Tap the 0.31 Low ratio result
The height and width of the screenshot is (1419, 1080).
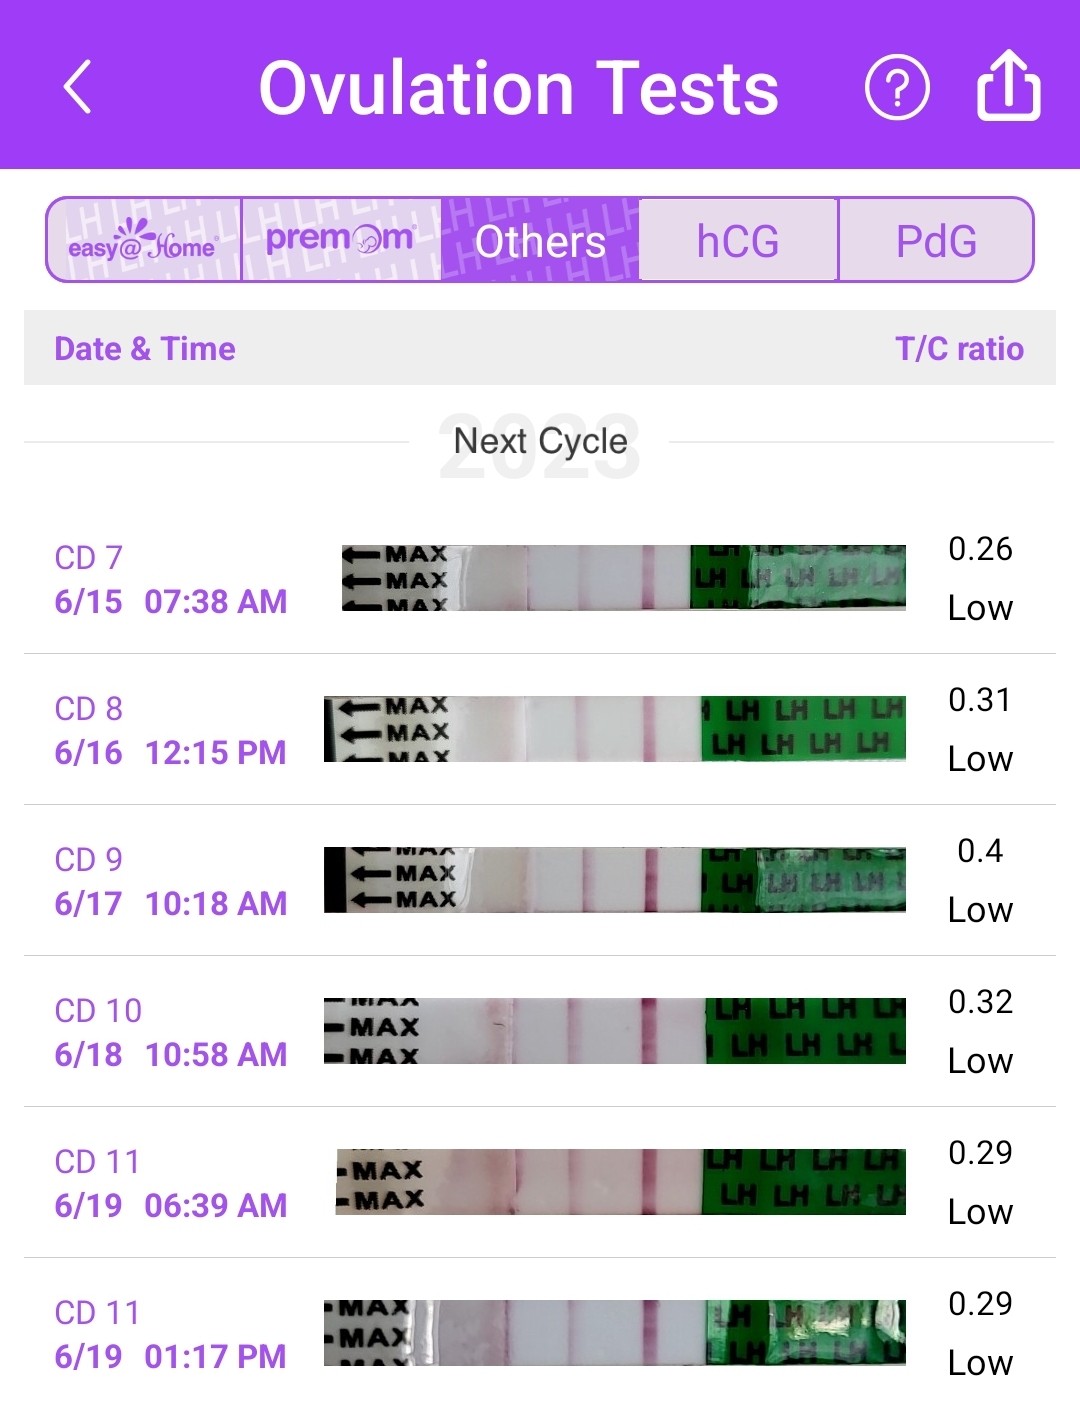click(x=980, y=729)
